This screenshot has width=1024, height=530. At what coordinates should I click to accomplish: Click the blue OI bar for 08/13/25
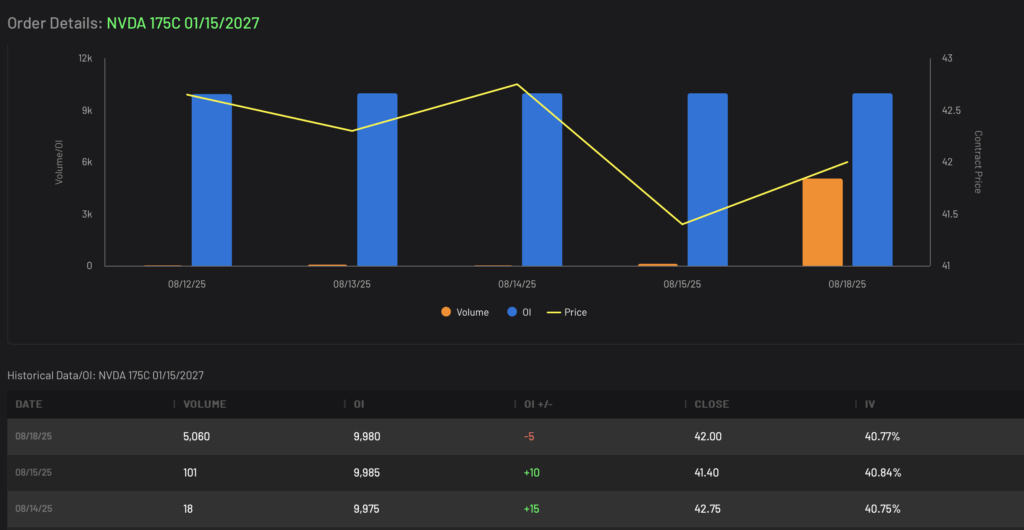pyautogui.click(x=377, y=179)
